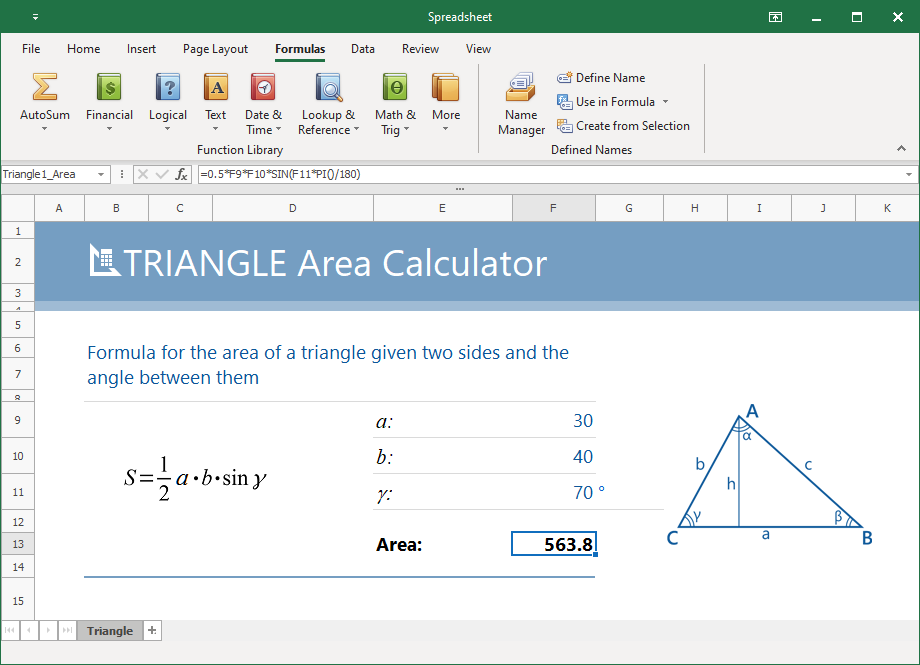
Task: Click Create from Selection
Action: [x=623, y=126]
